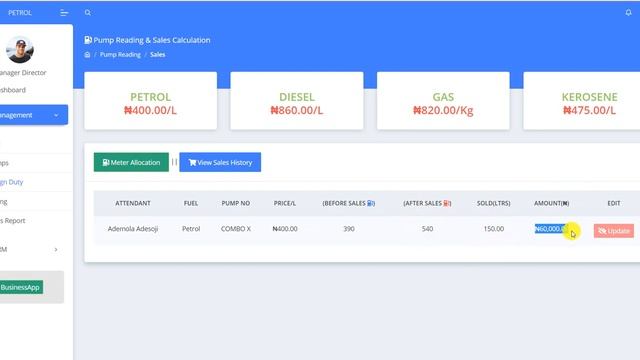Click the PETROL brand logo text
The width and height of the screenshot is (640, 360).
click(x=20, y=13)
